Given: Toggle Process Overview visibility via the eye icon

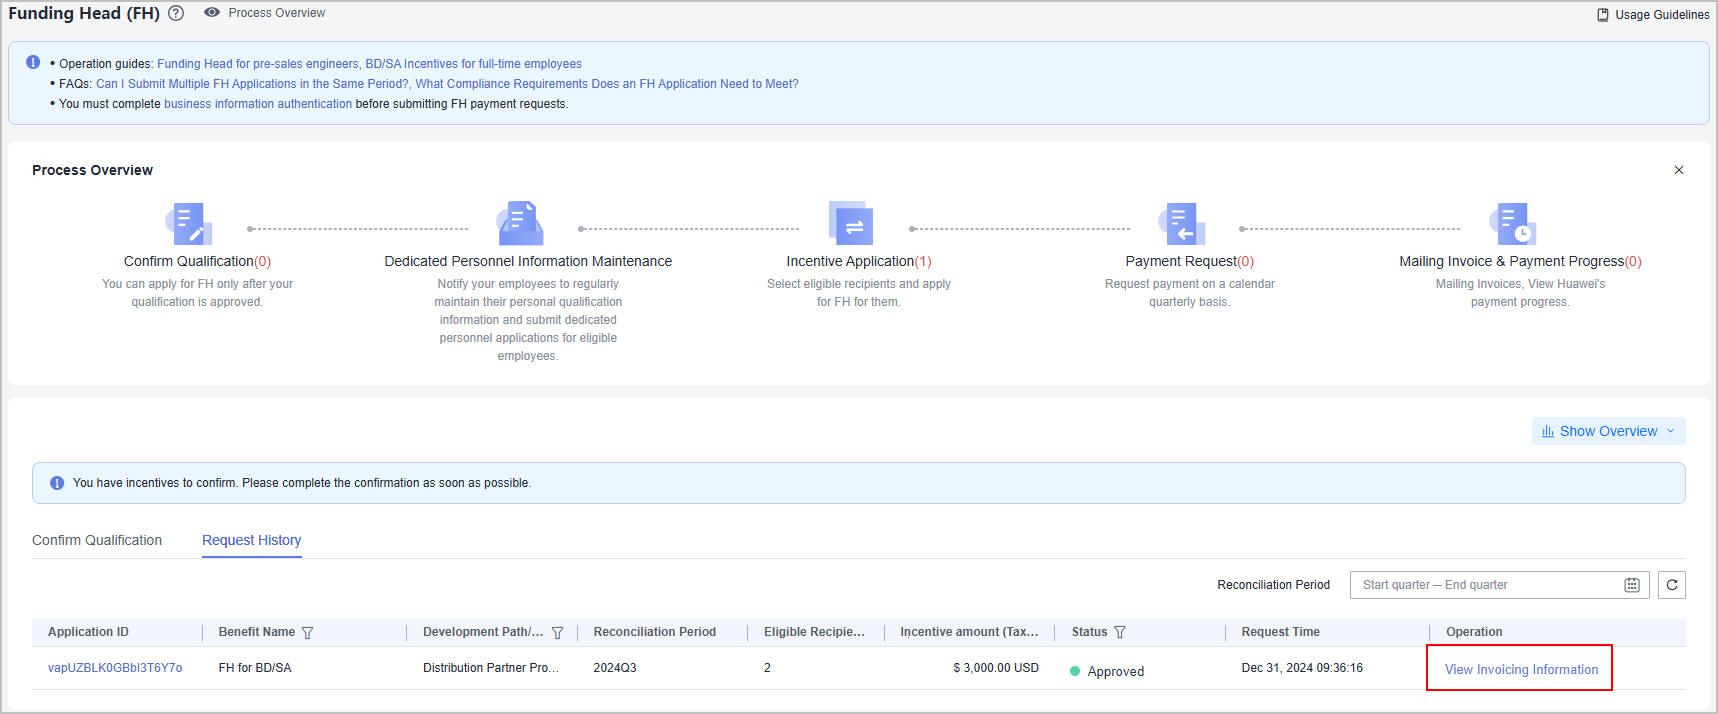Looking at the screenshot, I should (212, 13).
